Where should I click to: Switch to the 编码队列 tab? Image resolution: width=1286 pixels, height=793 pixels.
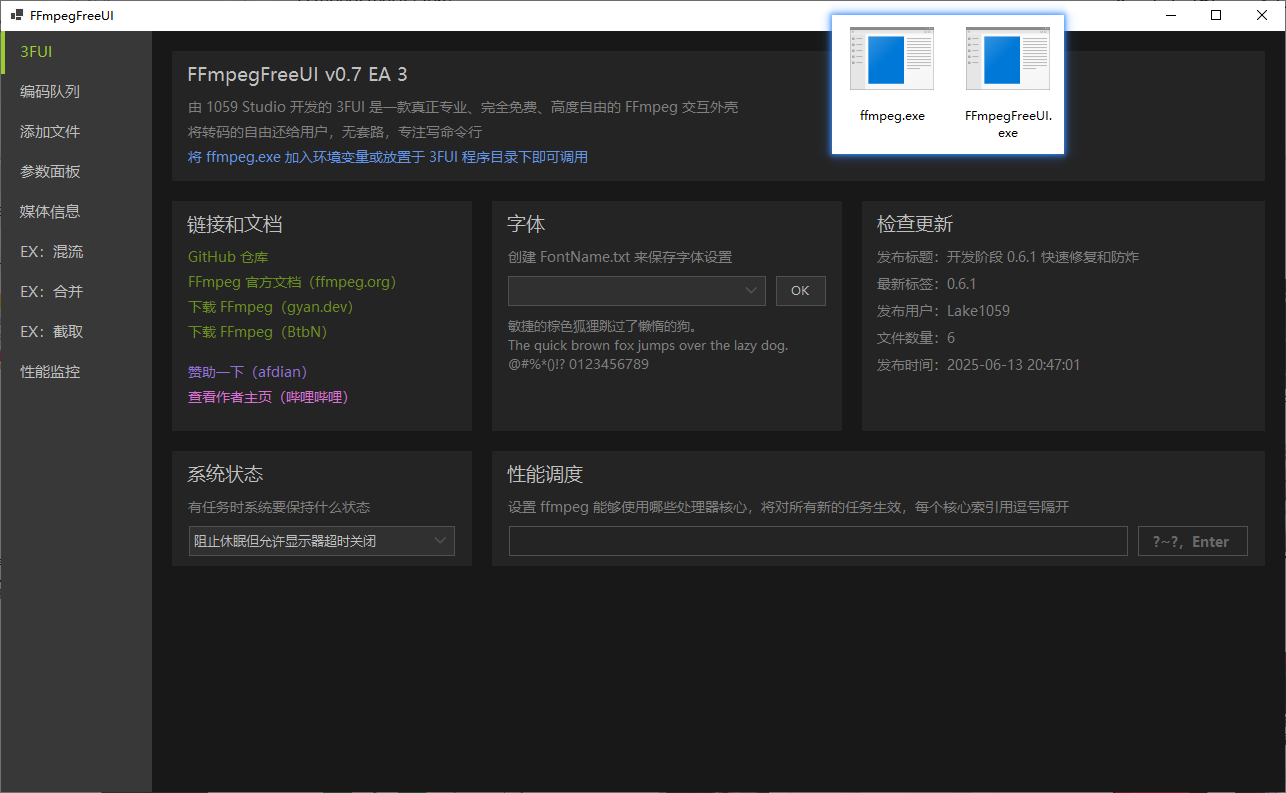tap(76, 92)
